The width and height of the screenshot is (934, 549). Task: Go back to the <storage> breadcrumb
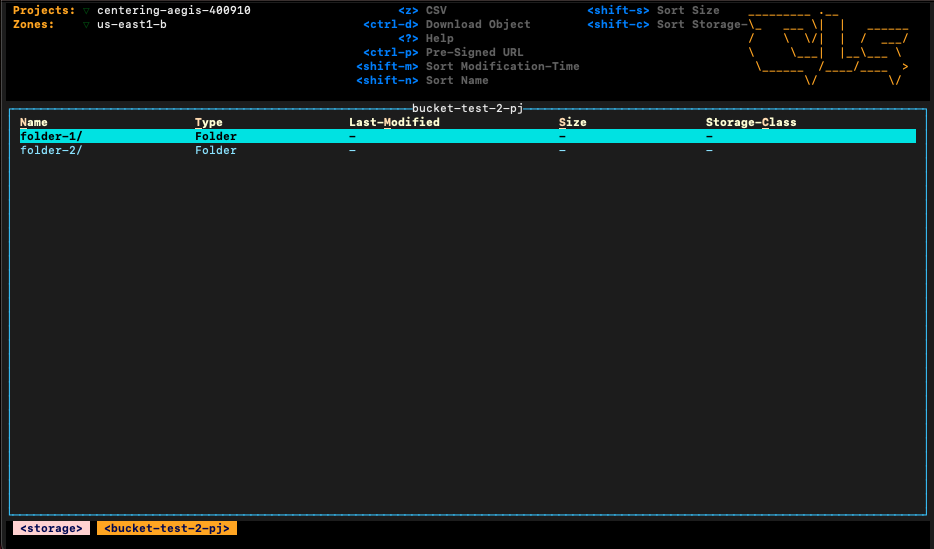[x=51, y=528]
